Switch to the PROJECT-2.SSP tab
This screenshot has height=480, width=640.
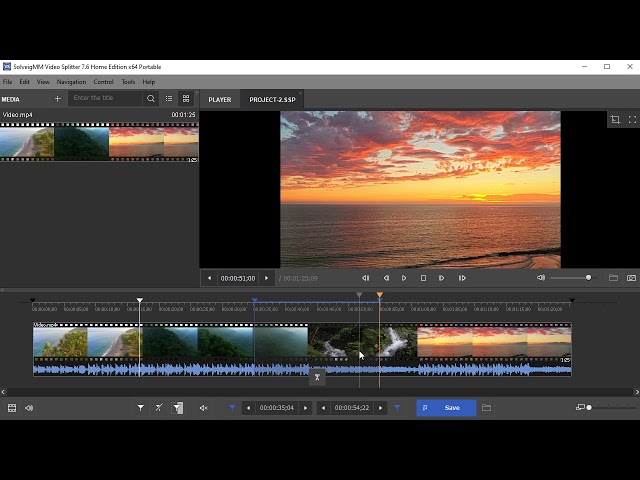[x=272, y=100]
